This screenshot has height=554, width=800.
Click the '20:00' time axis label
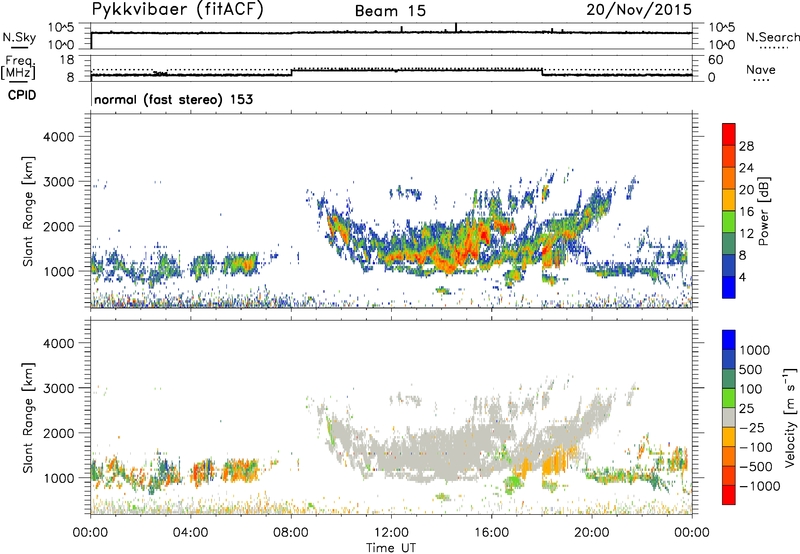click(592, 533)
